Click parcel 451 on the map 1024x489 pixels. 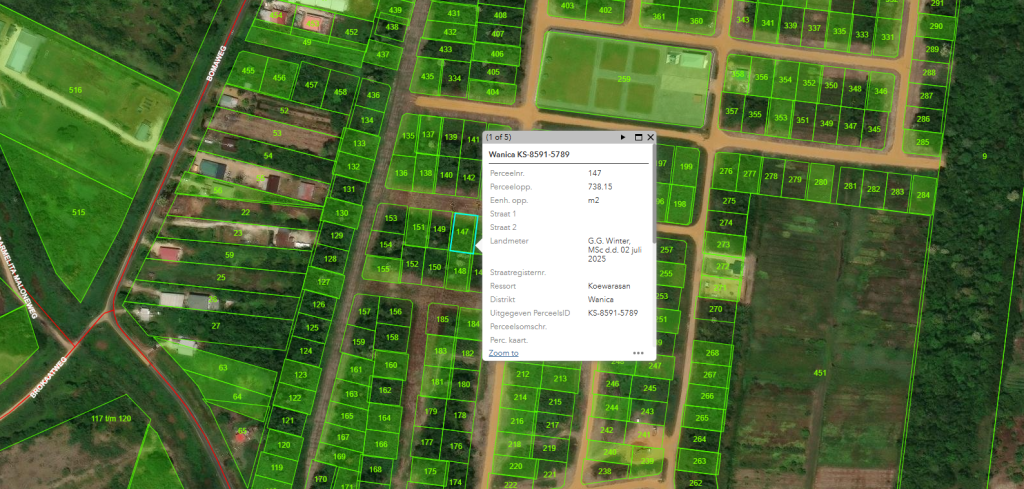pyautogui.click(x=820, y=373)
